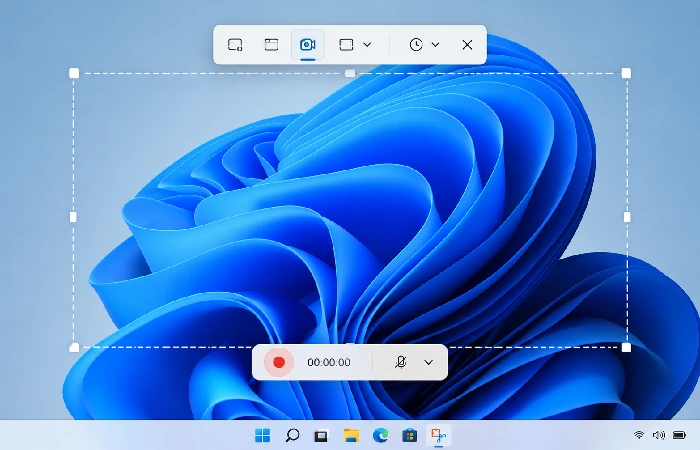Expand the snip shape dropdown arrow

click(367, 45)
